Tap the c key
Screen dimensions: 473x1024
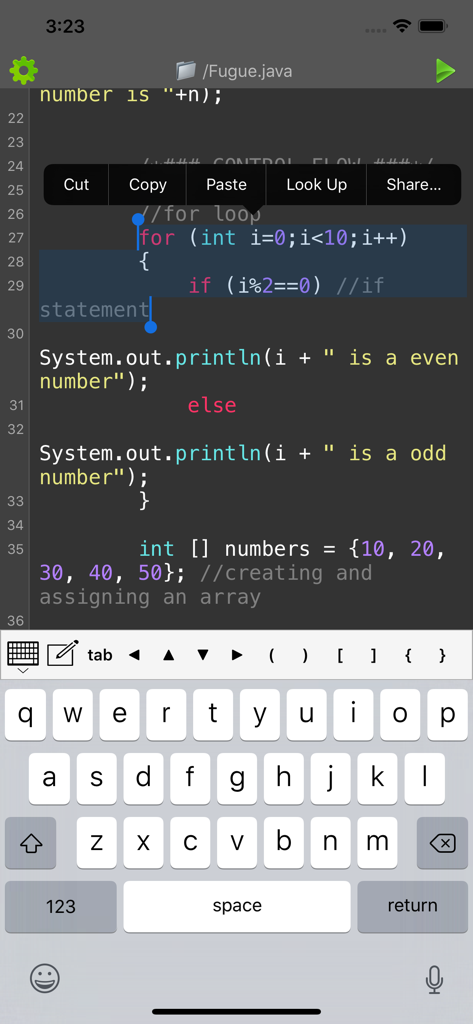[x=189, y=842]
